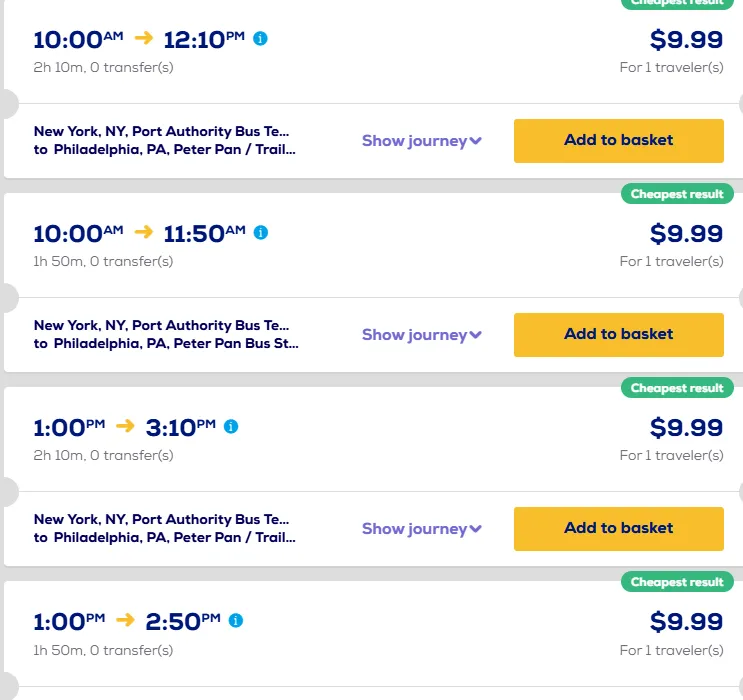Add the 1:00PM–3:10PM trip to basket
The height and width of the screenshot is (700, 743).
tap(618, 529)
